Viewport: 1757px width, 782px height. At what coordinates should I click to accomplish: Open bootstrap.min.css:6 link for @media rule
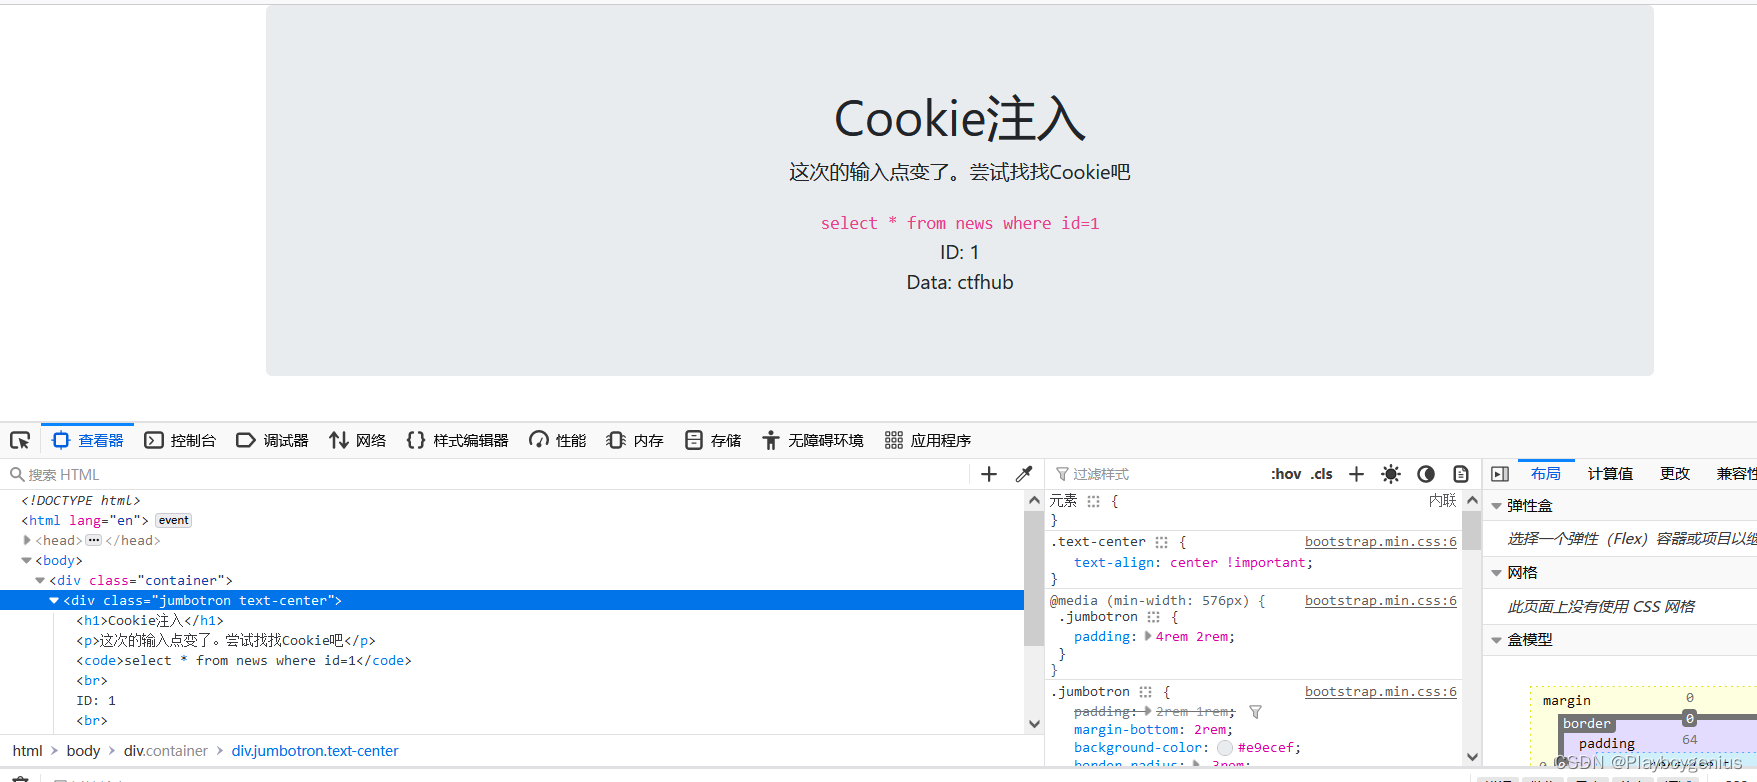[x=1380, y=600]
